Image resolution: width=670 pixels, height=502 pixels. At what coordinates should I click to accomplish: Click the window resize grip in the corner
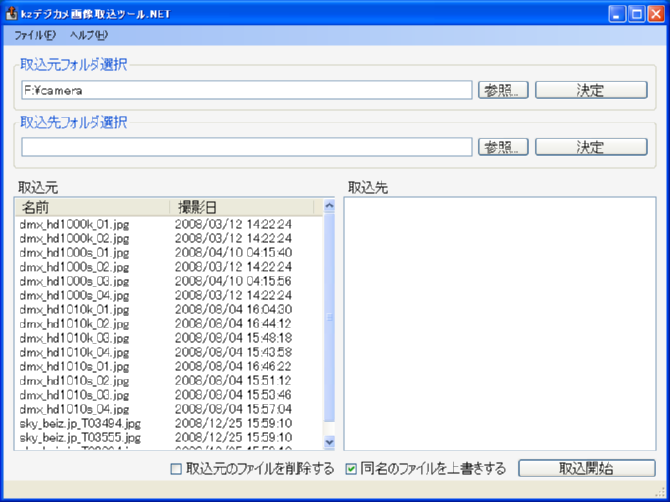pos(660,490)
